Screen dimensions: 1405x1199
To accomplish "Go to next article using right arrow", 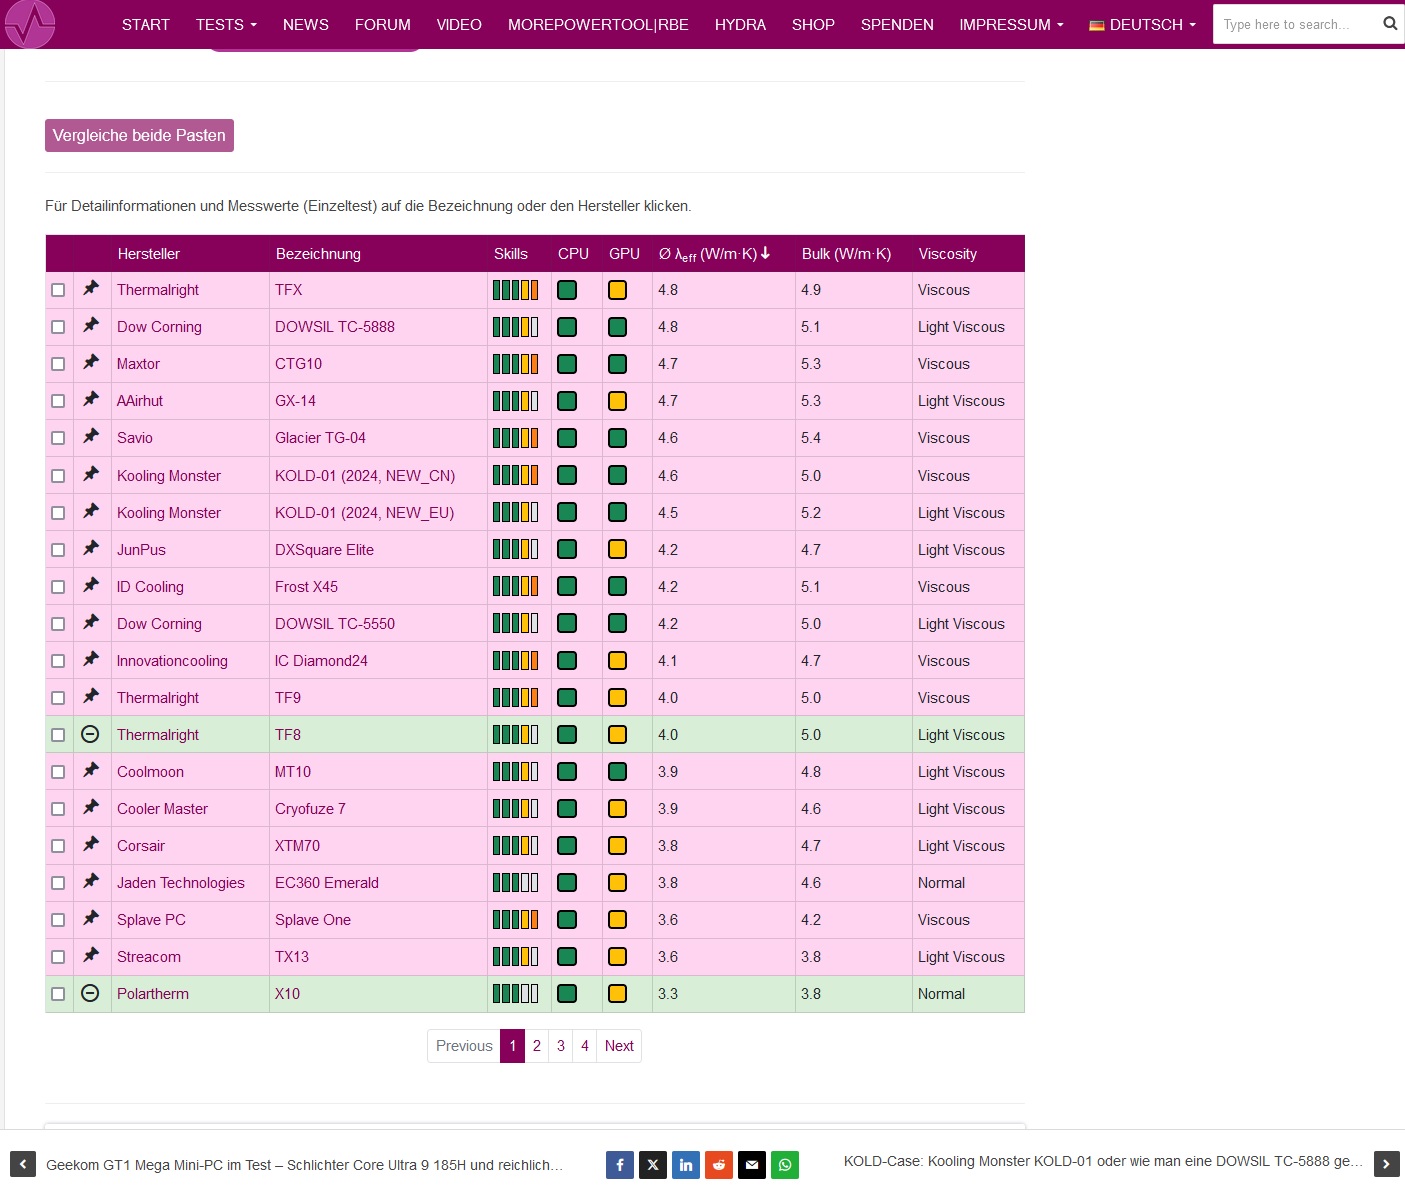I will coord(1387,1164).
